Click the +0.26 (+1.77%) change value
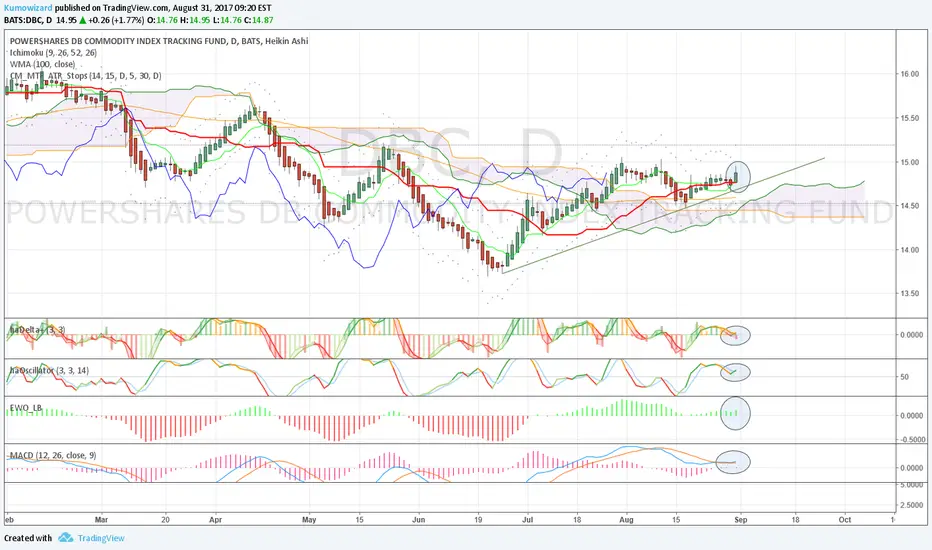932x550 pixels. [116, 20]
